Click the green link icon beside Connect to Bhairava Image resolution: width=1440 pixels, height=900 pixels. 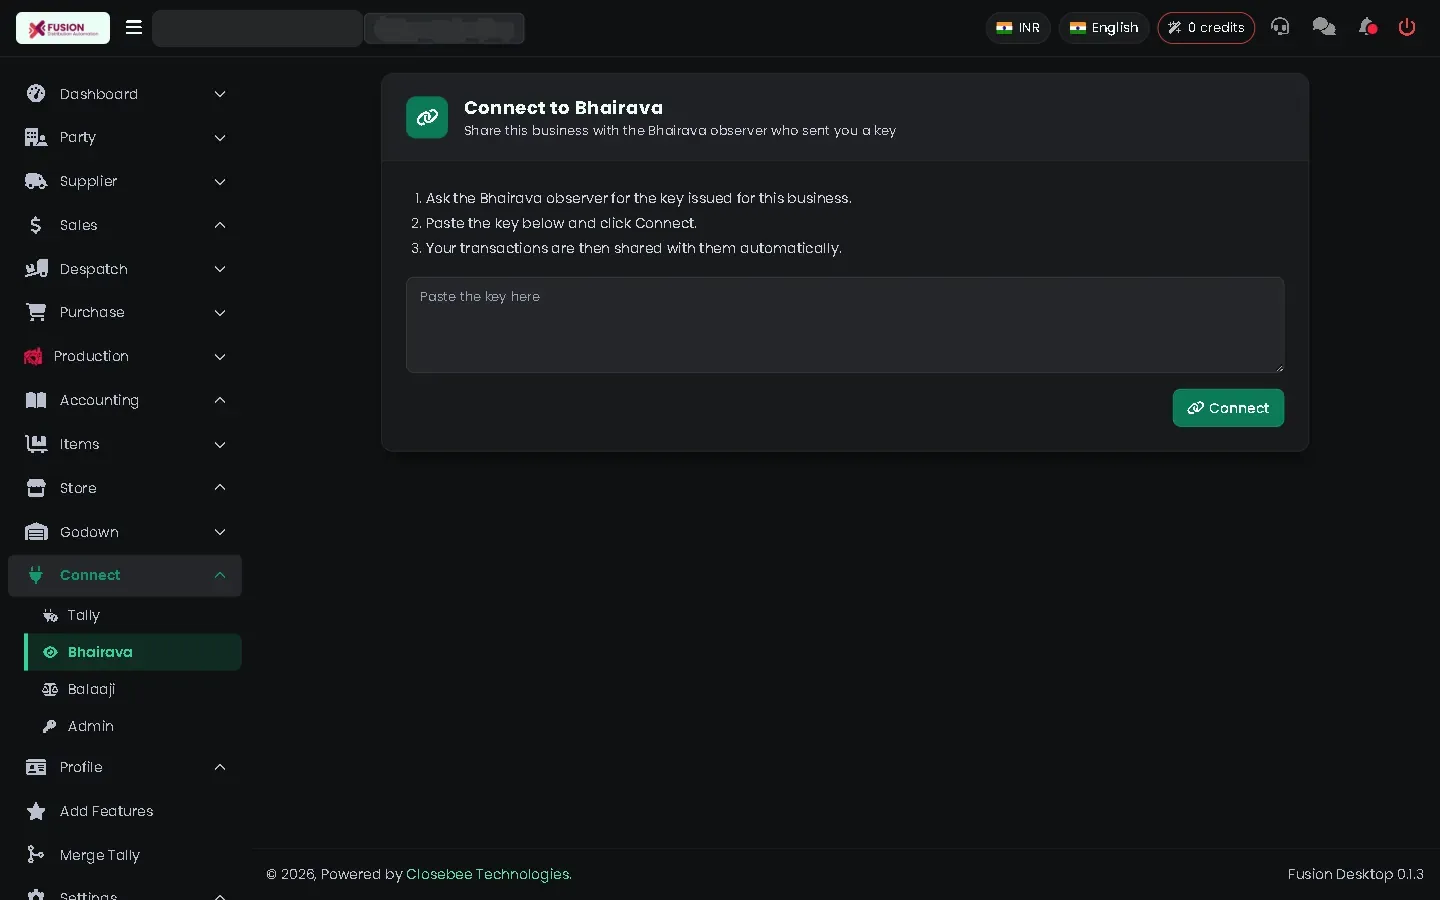427,117
